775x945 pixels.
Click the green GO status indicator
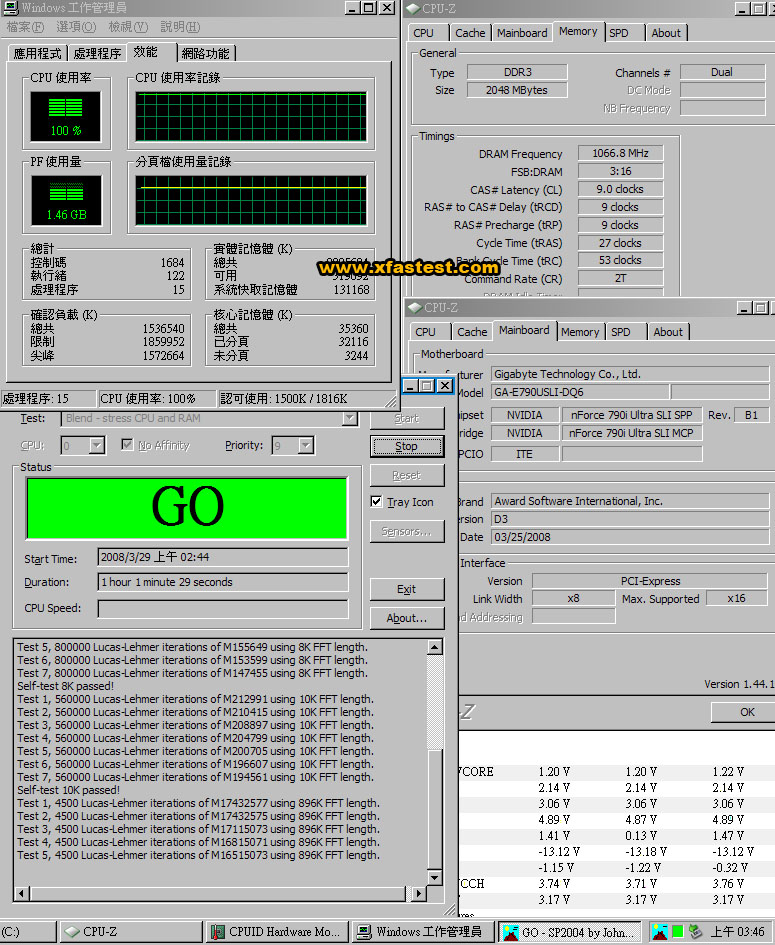click(x=187, y=507)
